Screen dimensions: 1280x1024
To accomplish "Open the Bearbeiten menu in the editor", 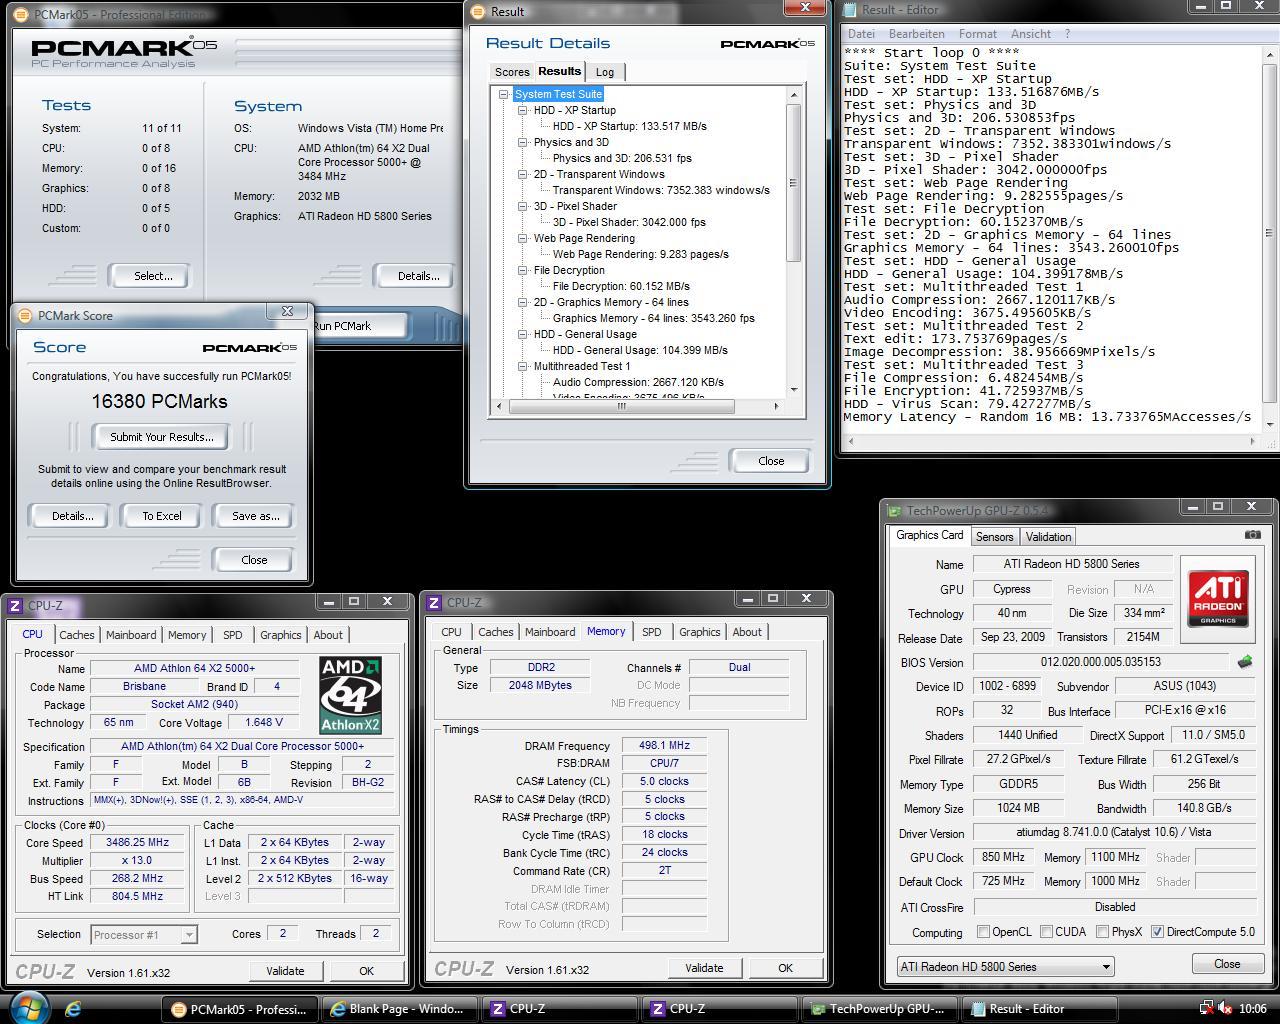I will 916,34.
